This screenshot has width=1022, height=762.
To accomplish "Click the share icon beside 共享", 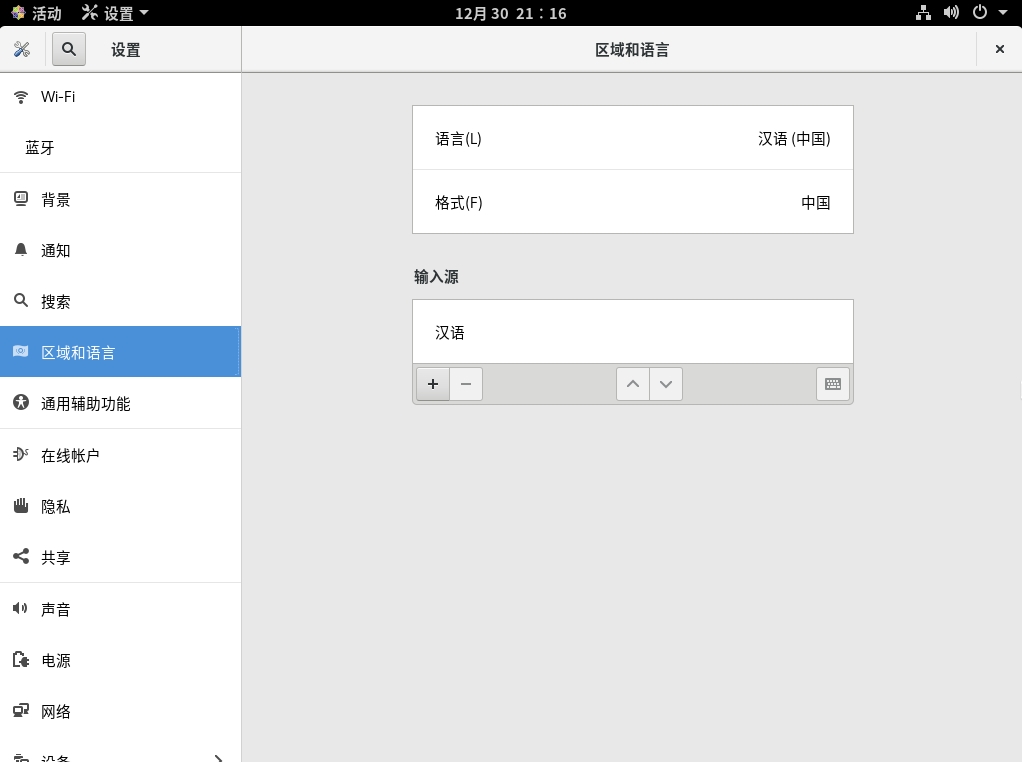I will (x=21, y=556).
